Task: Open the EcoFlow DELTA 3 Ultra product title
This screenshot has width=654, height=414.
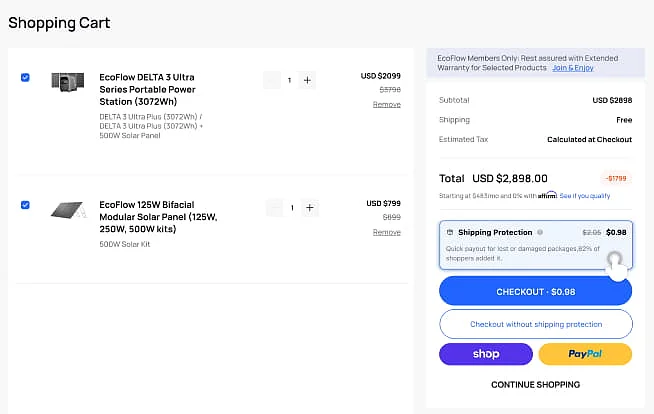Action: pos(148,89)
